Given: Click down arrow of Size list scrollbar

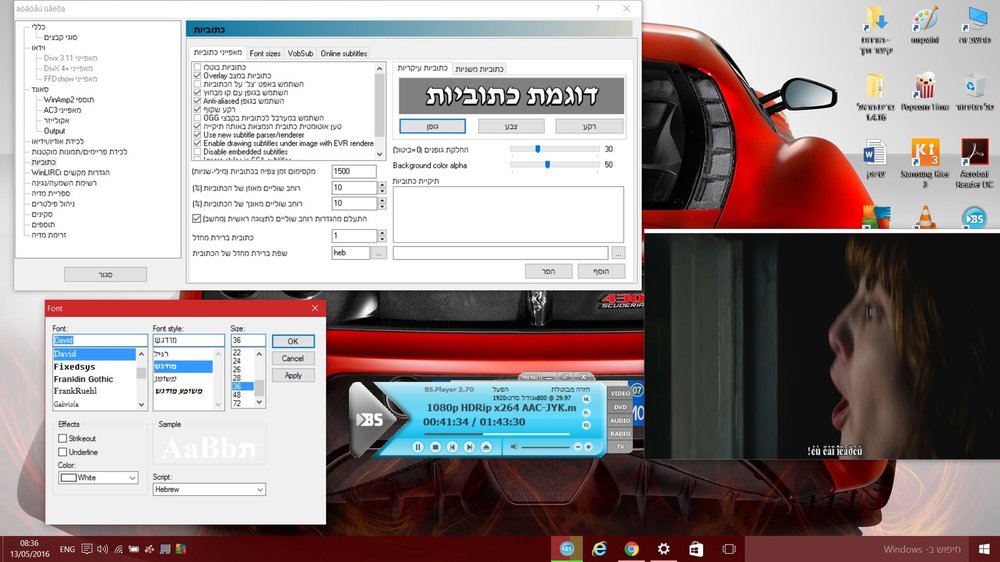Looking at the screenshot, I should pos(259,403).
